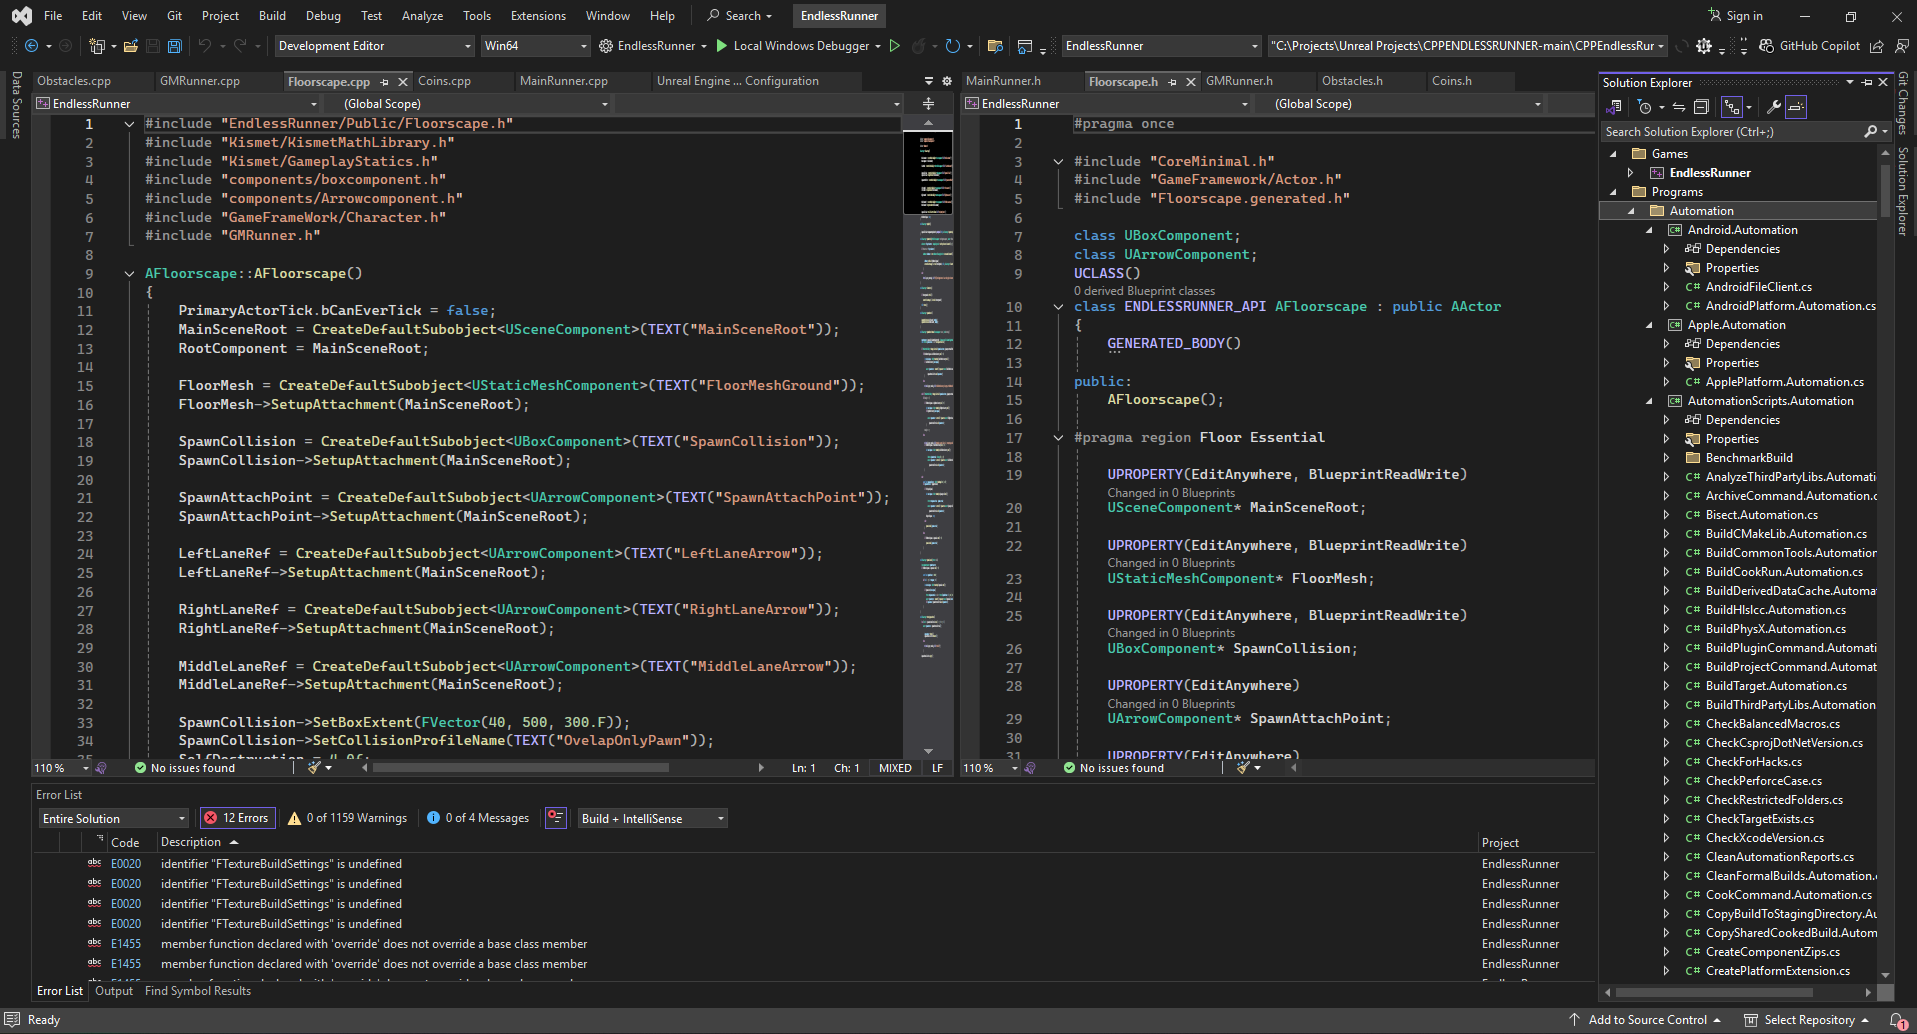Open Properties wrench icon in Solution Explorer
Screen dimensions: 1917x1034
point(1774,107)
